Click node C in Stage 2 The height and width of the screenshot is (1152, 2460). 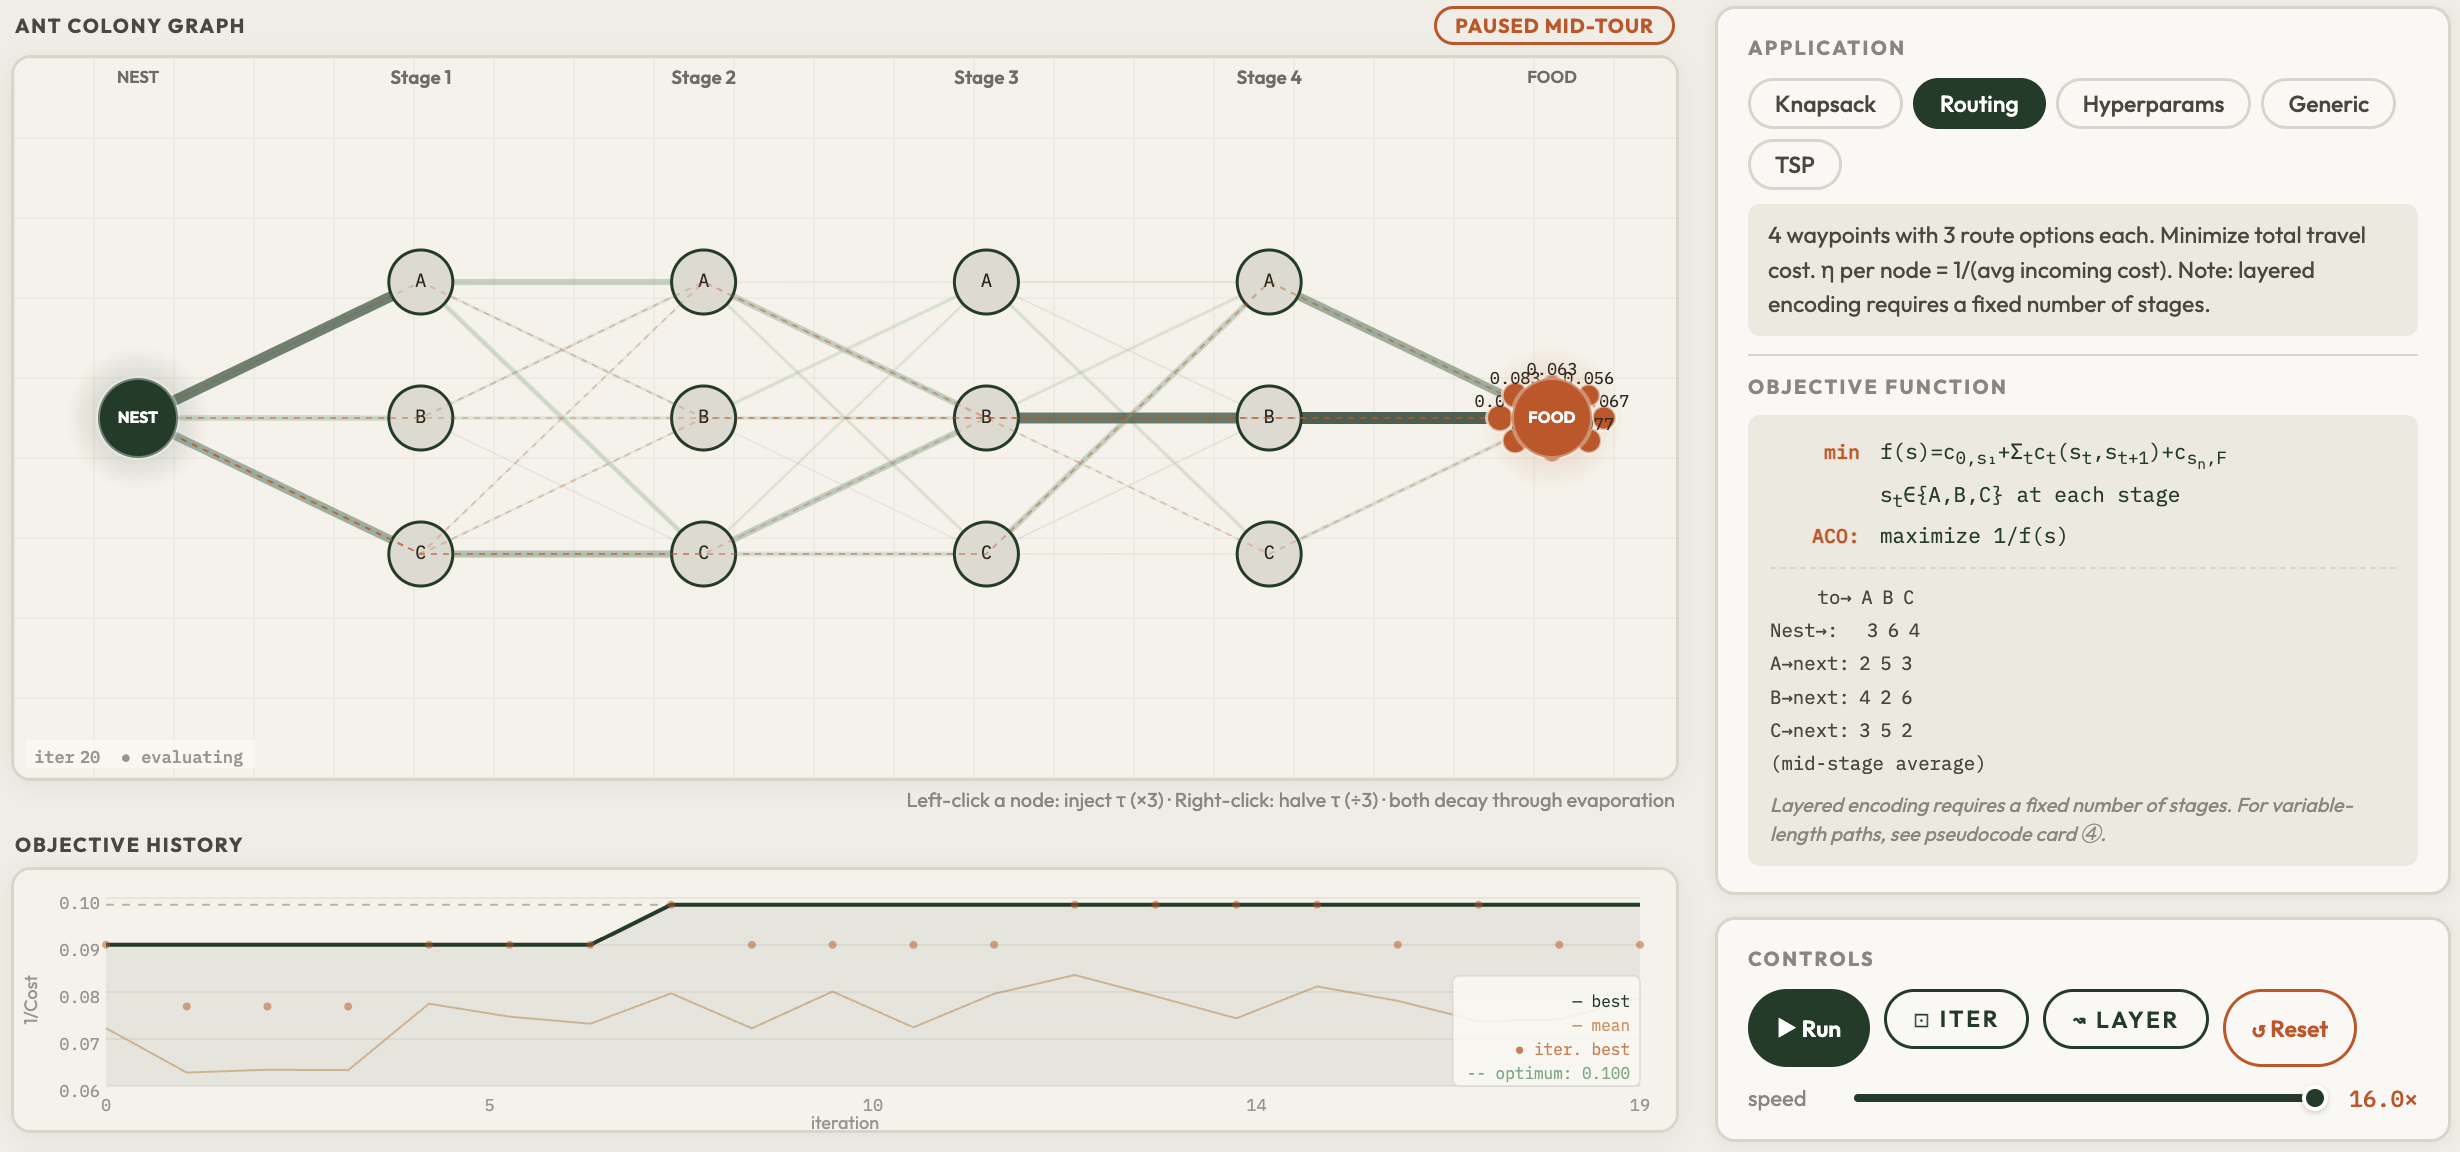click(703, 553)
